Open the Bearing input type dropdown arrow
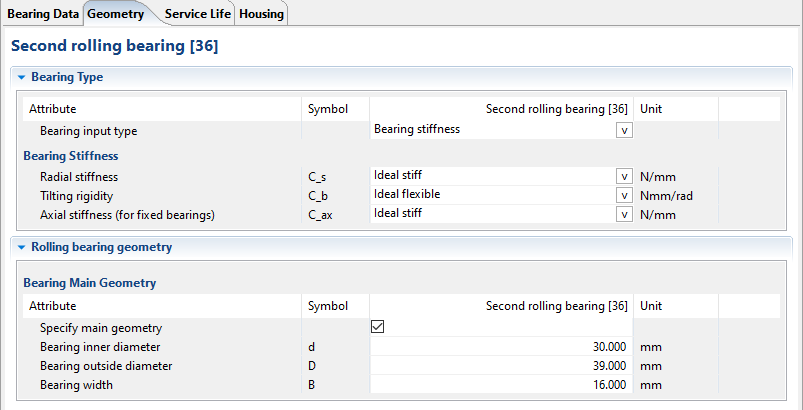The height and width of the screenshot is (410, 803). click(624, 131)
